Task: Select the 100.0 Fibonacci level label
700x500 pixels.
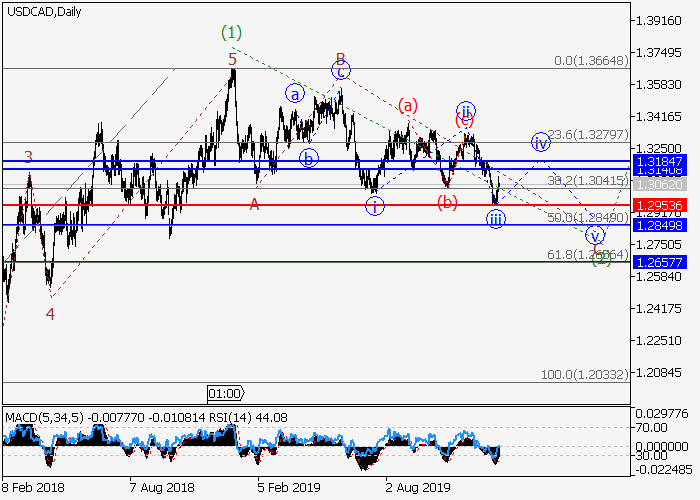Action: click(584, 373)
